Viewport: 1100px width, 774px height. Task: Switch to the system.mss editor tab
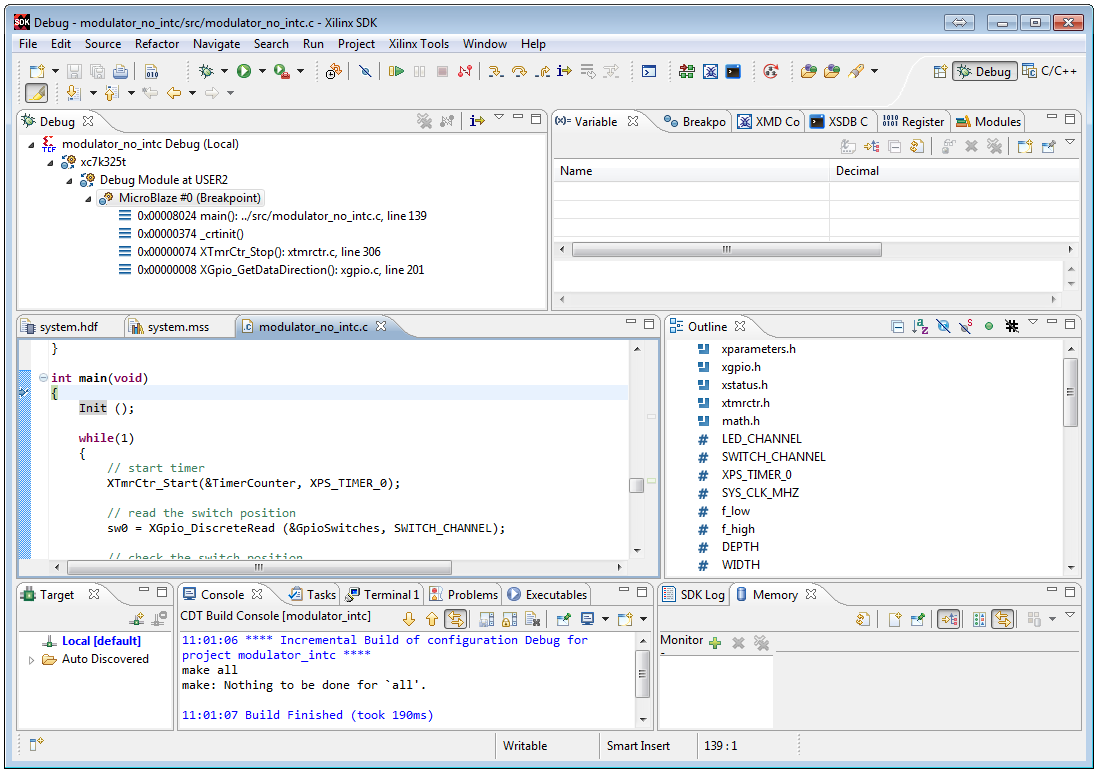click(x=179, y=327)
